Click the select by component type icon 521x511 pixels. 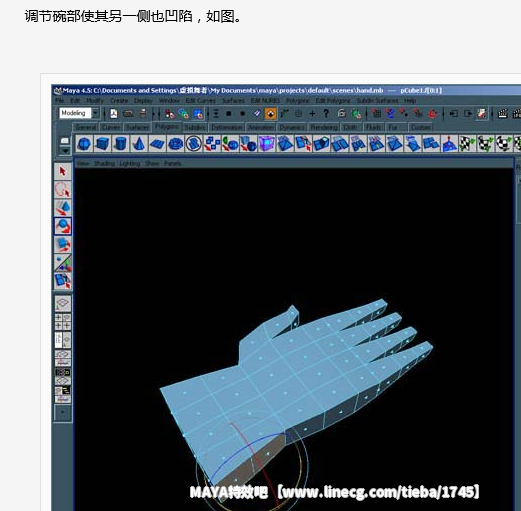point(198,114)
